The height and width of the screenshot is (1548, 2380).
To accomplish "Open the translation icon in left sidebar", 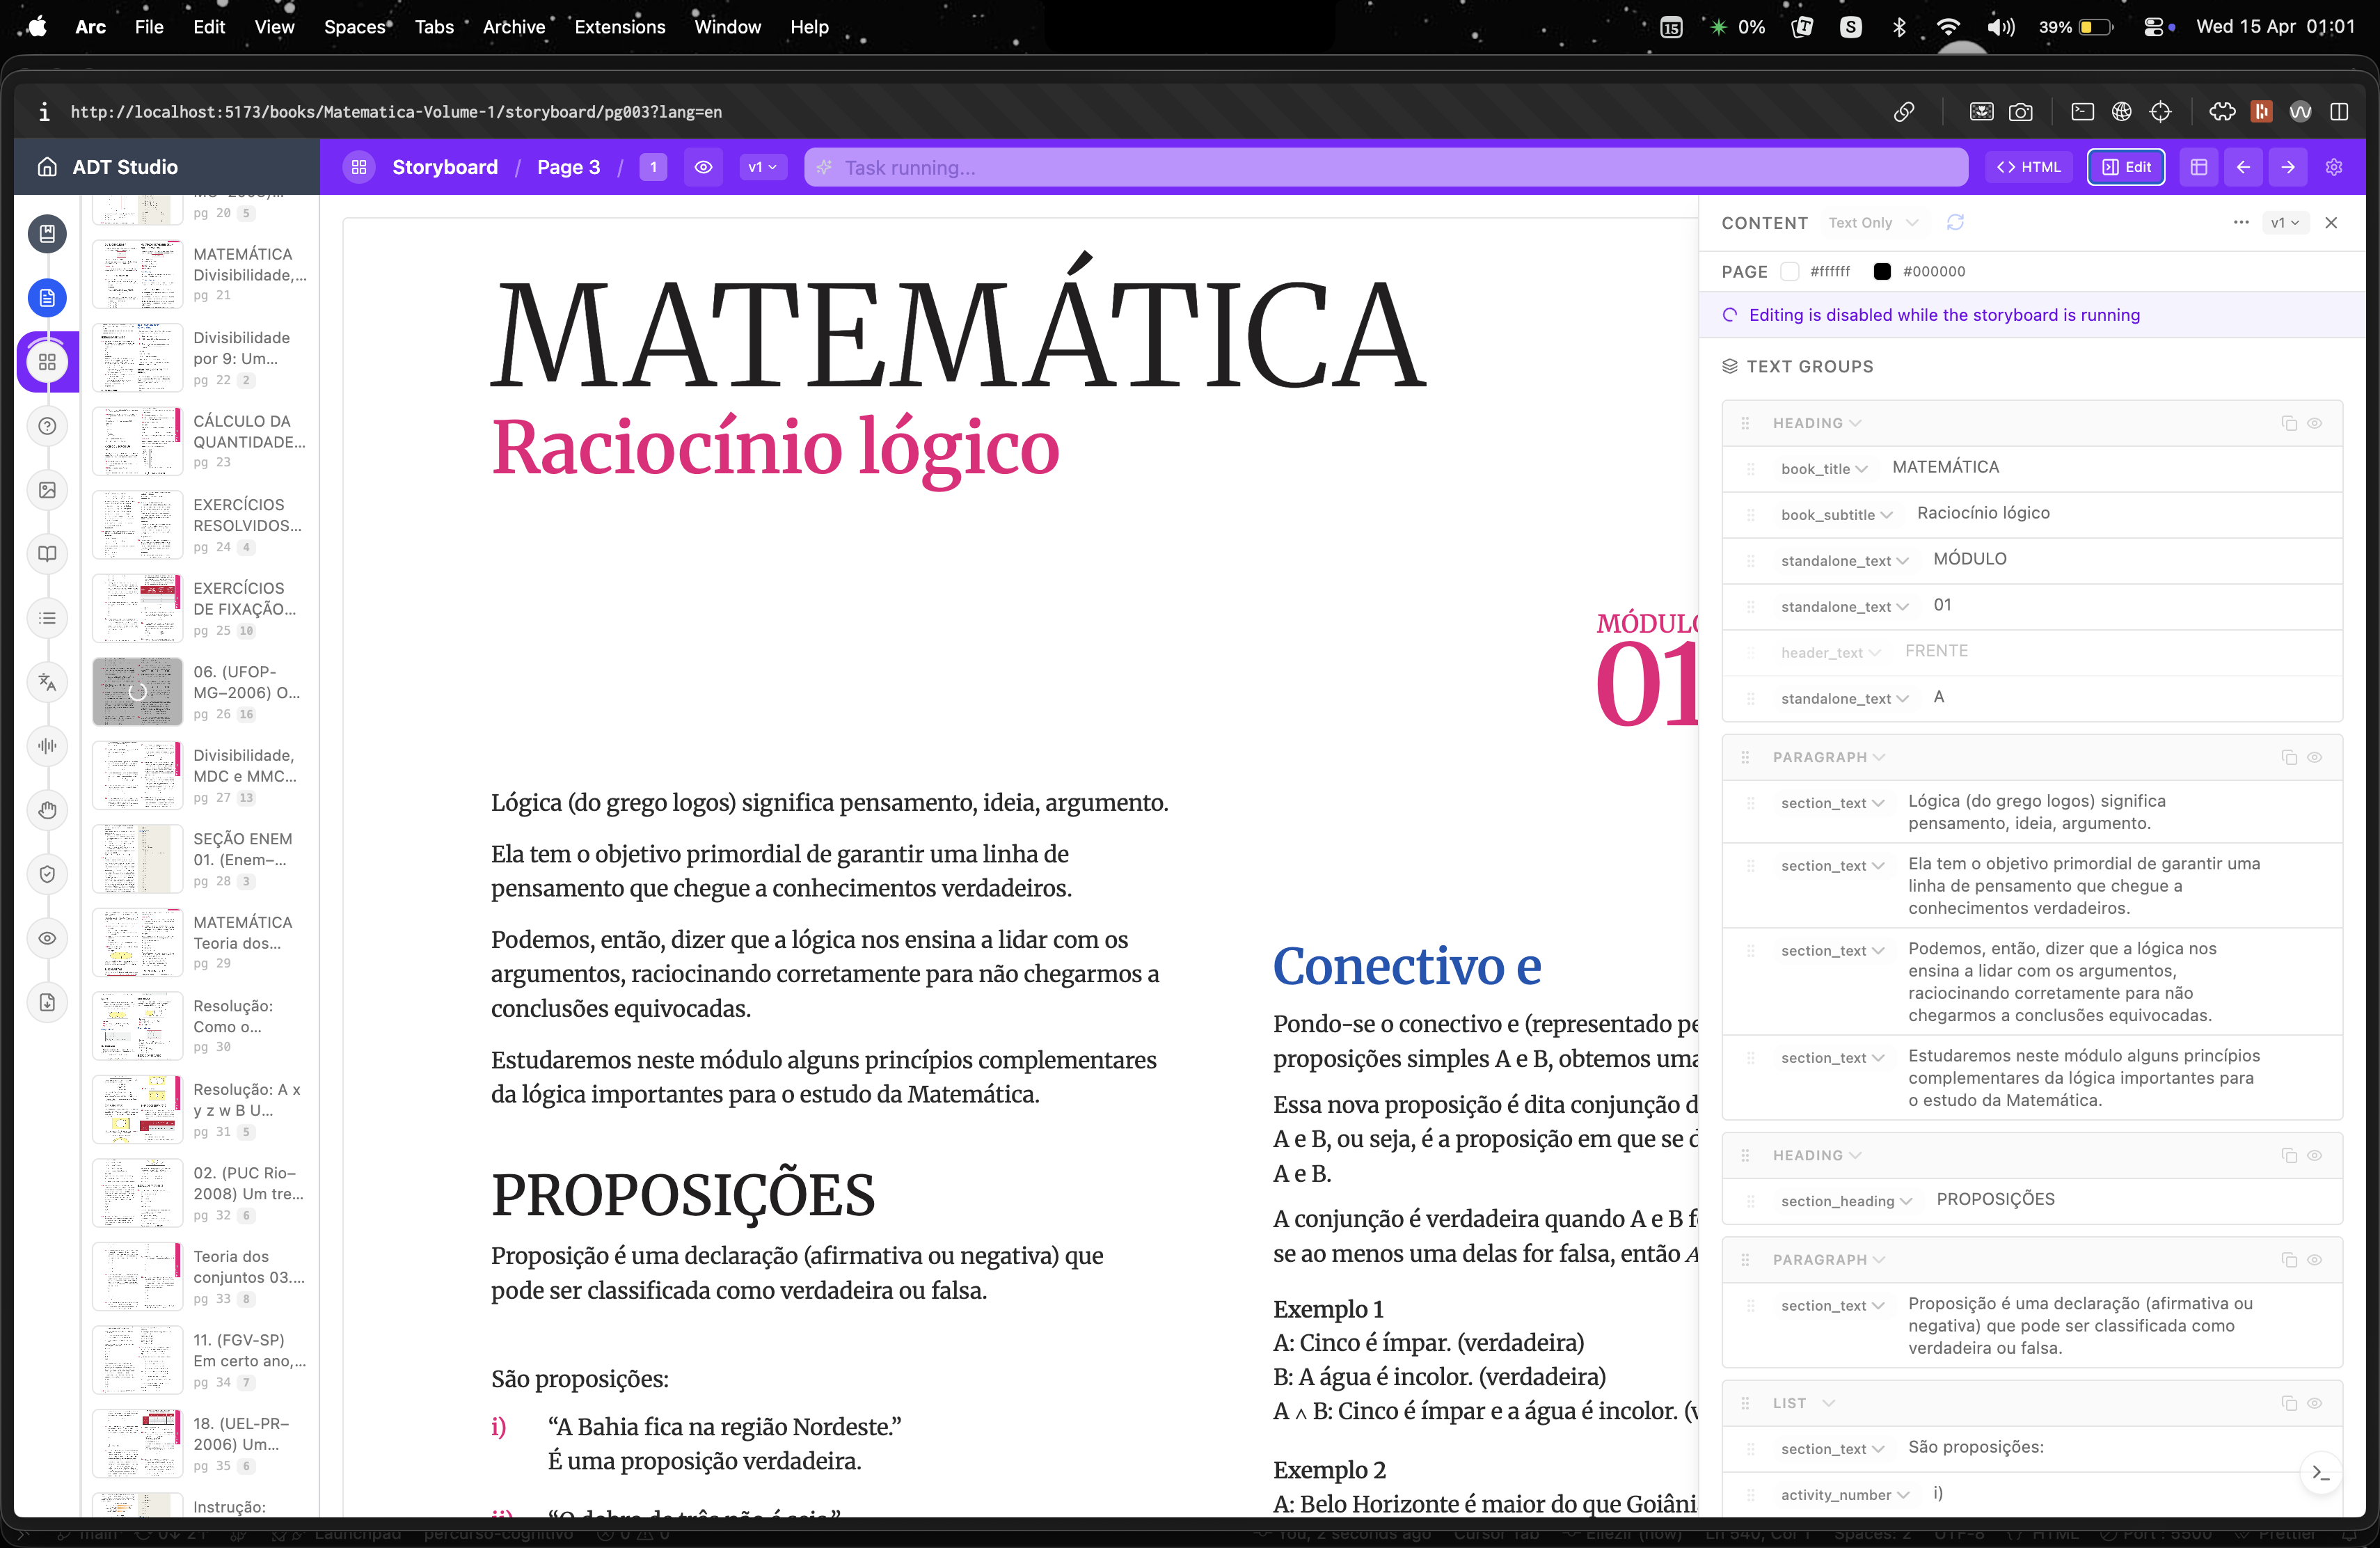I will [x=47, y=682].
